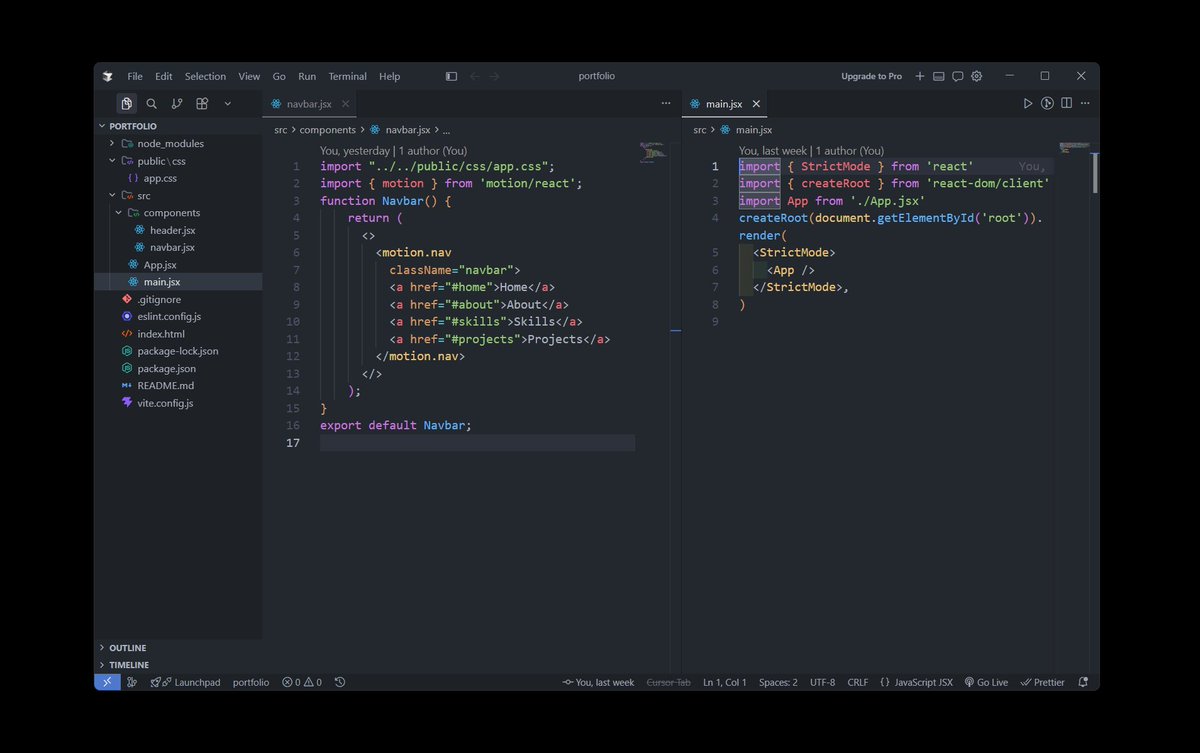Click Go Live in status bar
Image resolution: width=1200 pixels, height=753 pixels.
986,682
